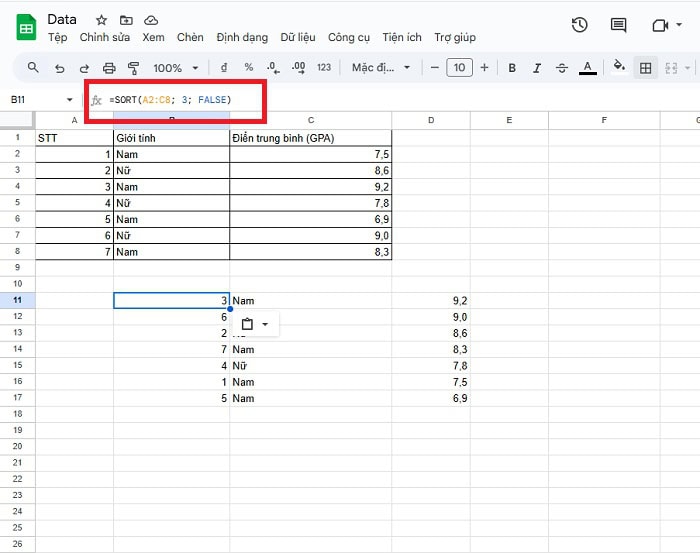Expand the paste options dropdown arrow
700x553 pixels.
click(265, 324)
